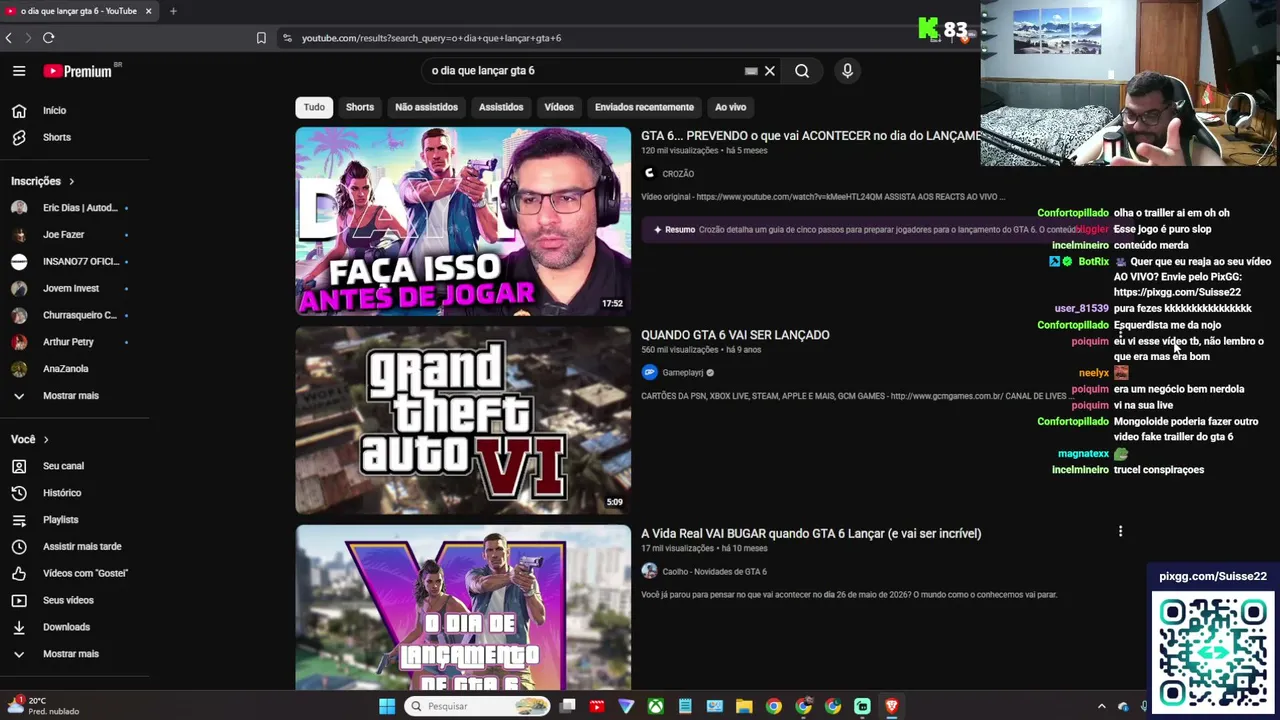Click the Resumo AI summary of first video
Screen dimensions: 1280x720
[860, 230]
